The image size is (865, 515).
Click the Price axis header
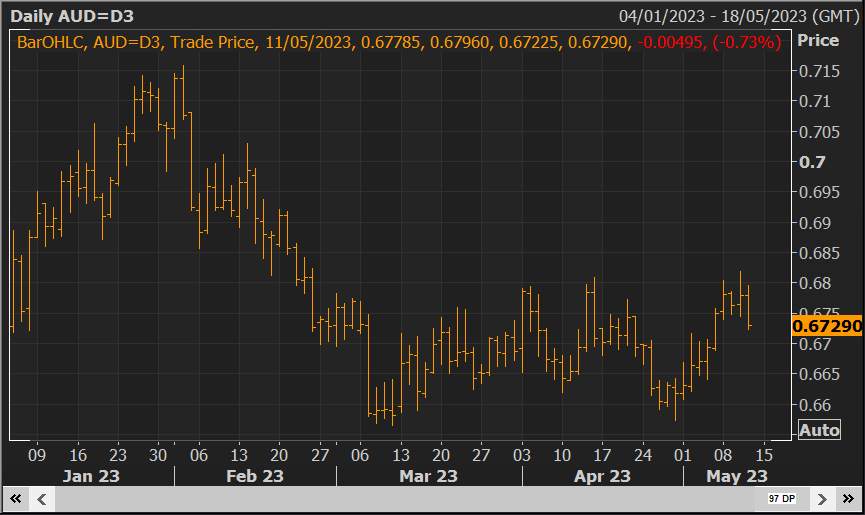pos(818,40)
